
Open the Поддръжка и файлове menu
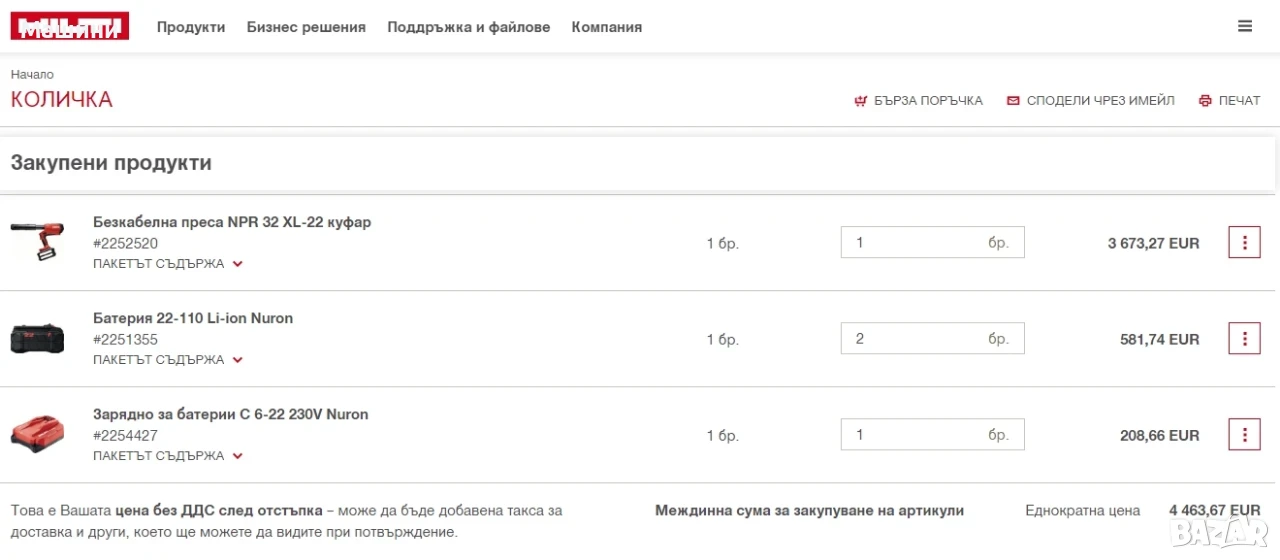coord(469,27)
